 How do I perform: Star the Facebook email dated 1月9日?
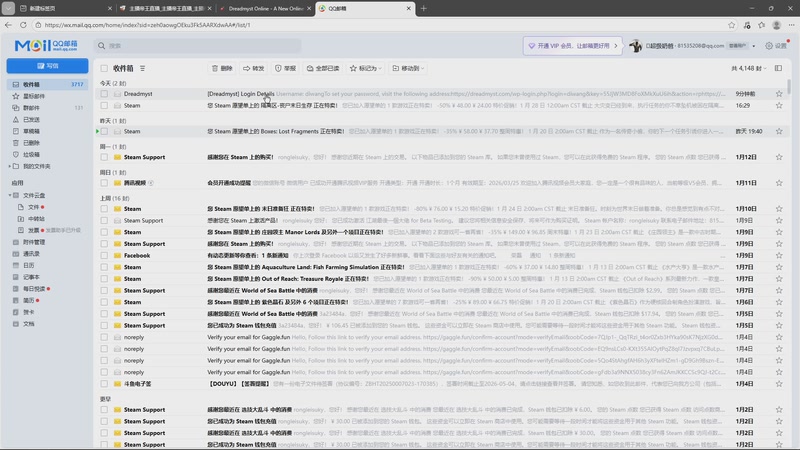click(x=779, y=256)
